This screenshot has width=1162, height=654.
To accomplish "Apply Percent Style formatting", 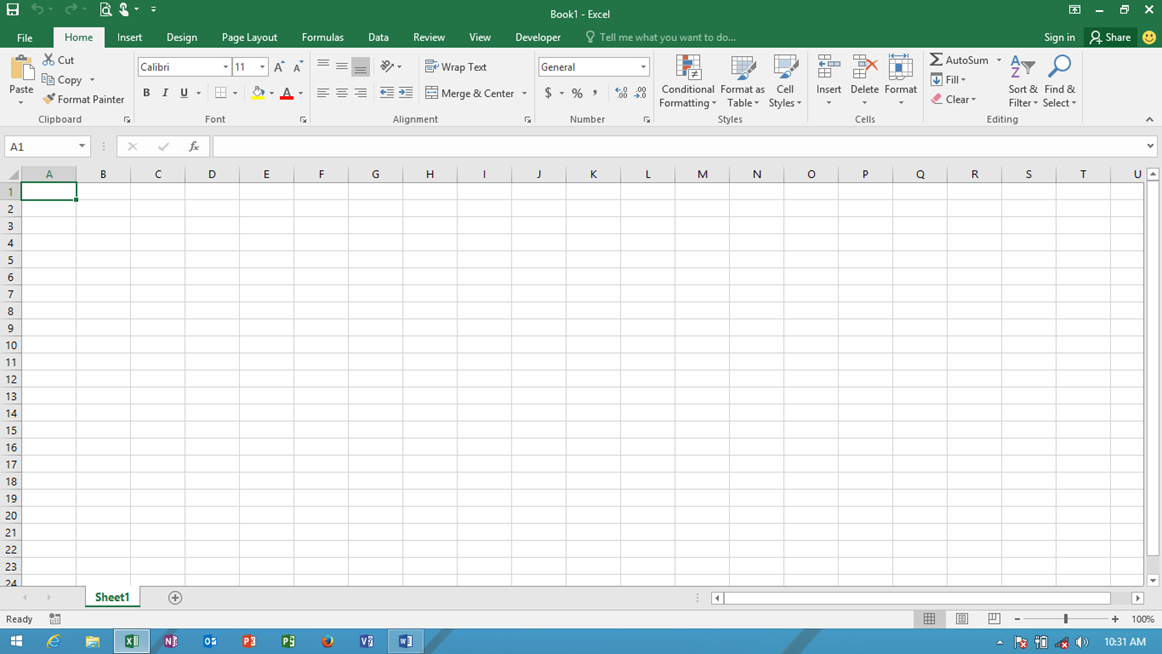I will (576, 92).
